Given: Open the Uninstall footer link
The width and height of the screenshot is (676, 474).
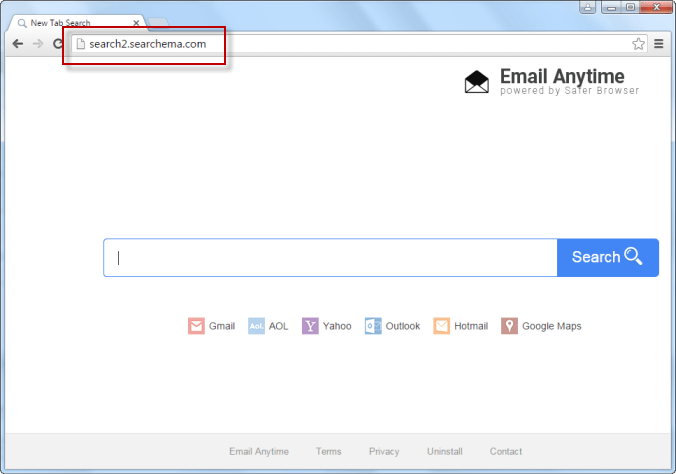Looking at the screenshot, I should coord(445,452).
